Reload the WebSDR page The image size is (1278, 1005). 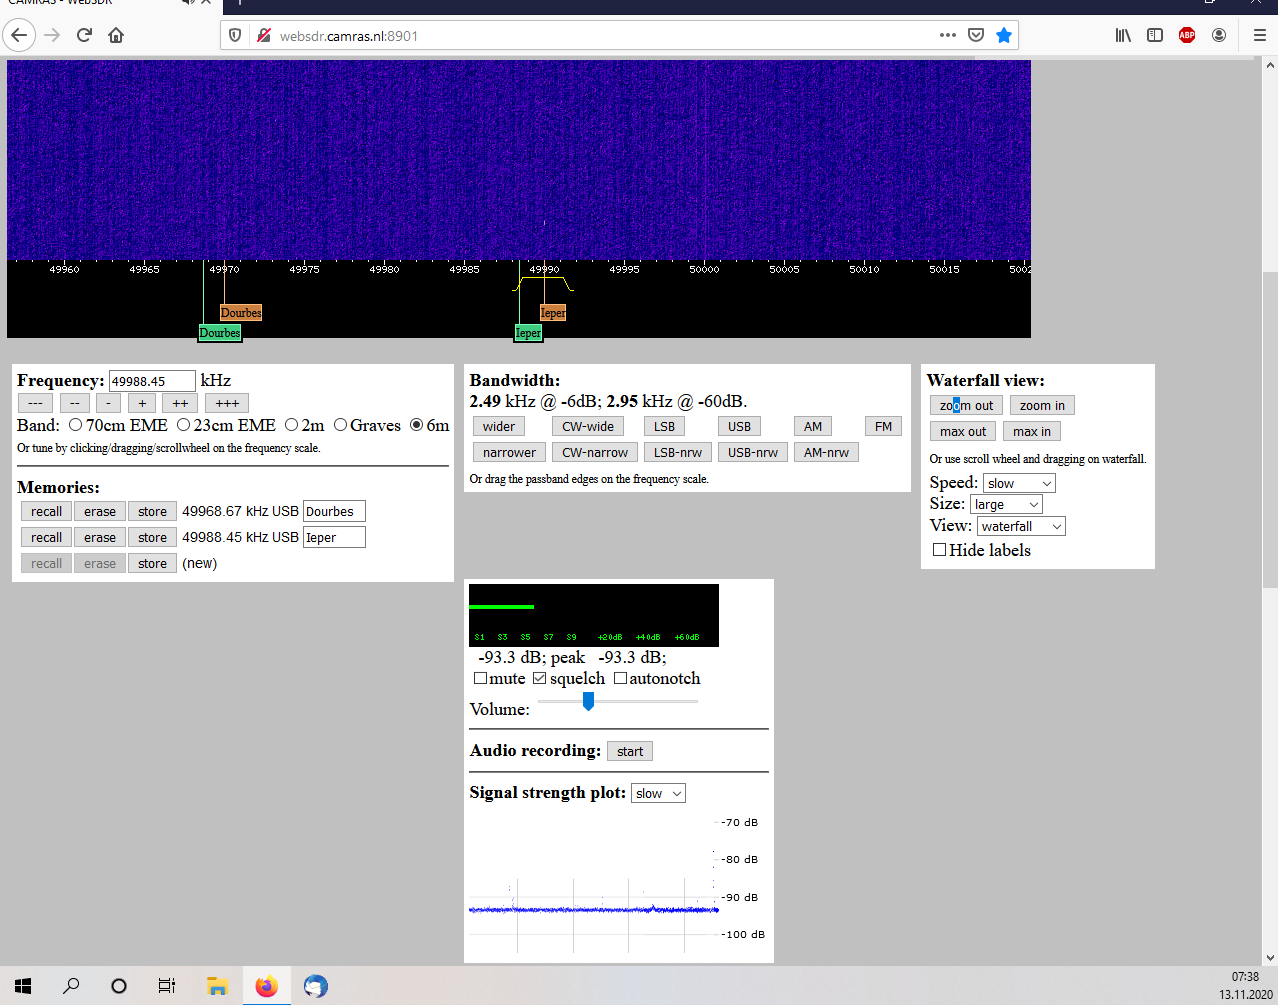pos(84,35)
